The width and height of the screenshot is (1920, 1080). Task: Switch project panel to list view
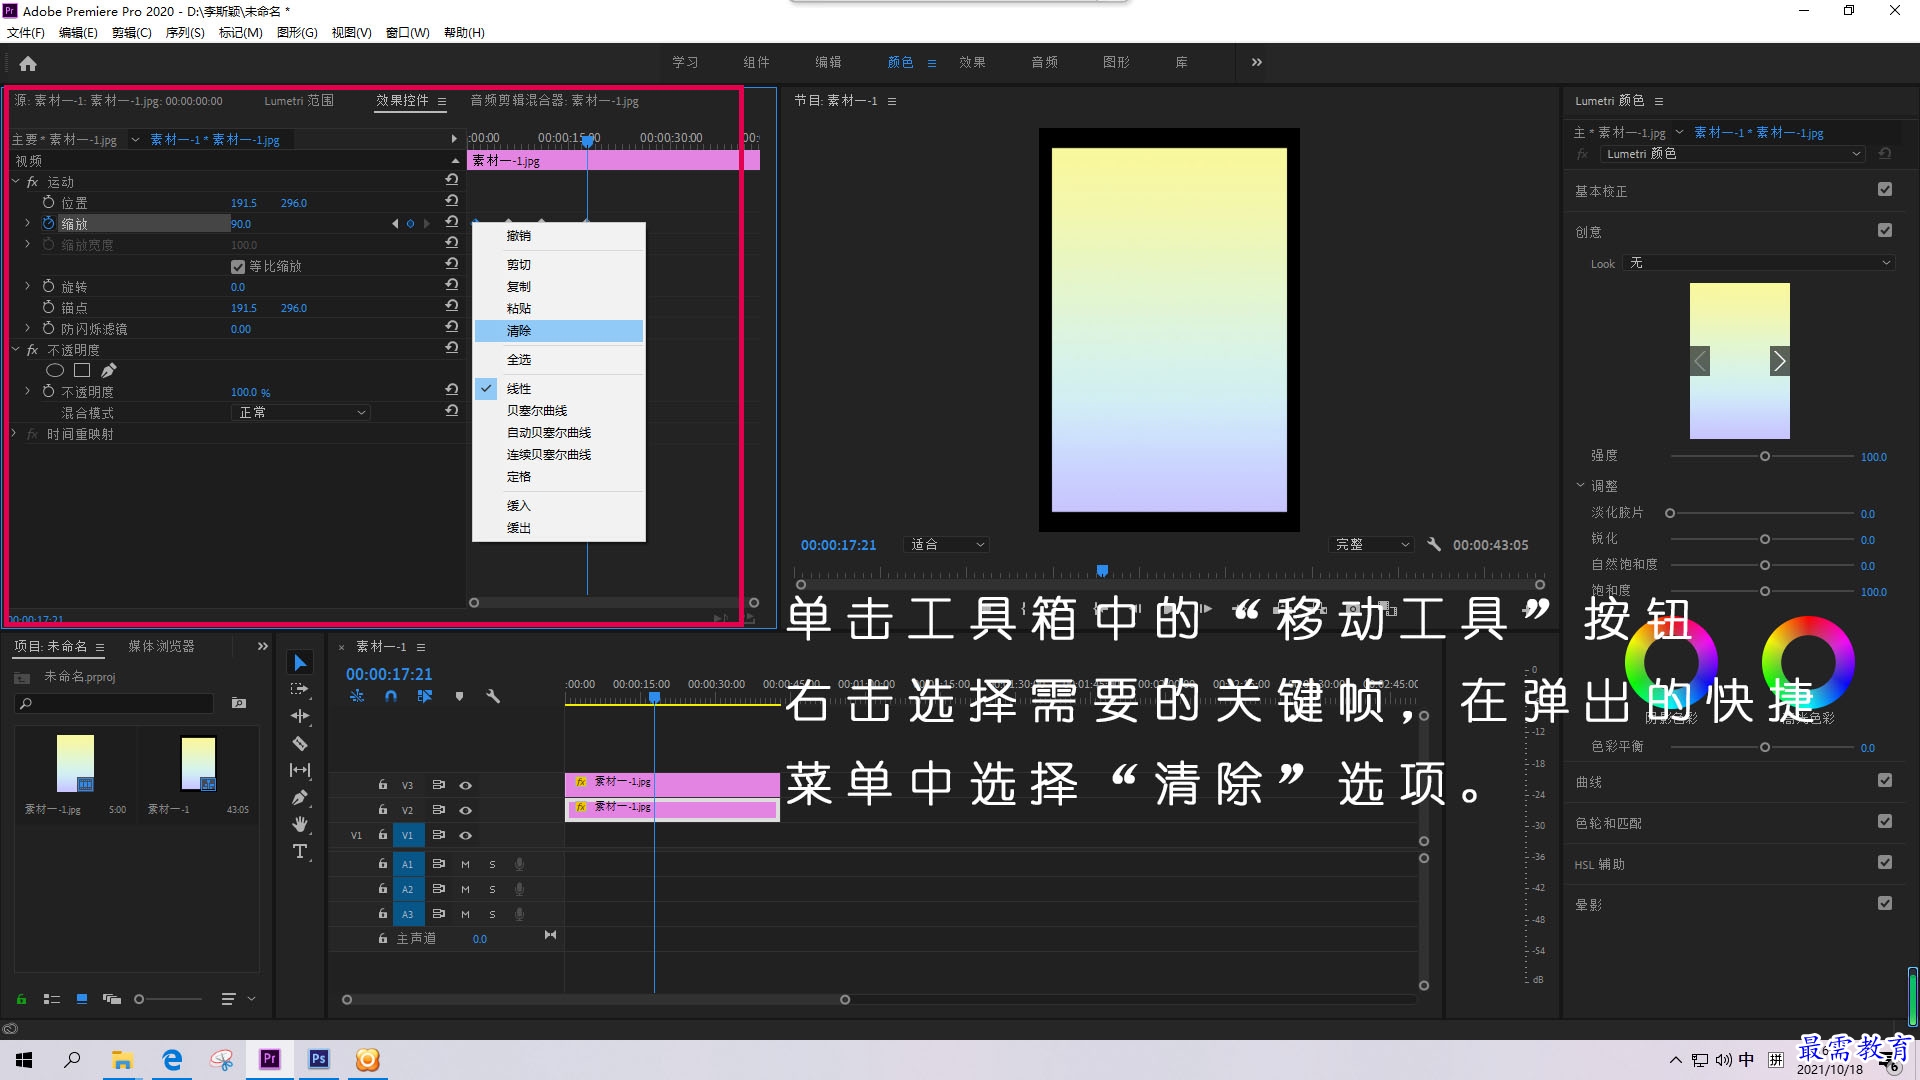coord(52,999)
